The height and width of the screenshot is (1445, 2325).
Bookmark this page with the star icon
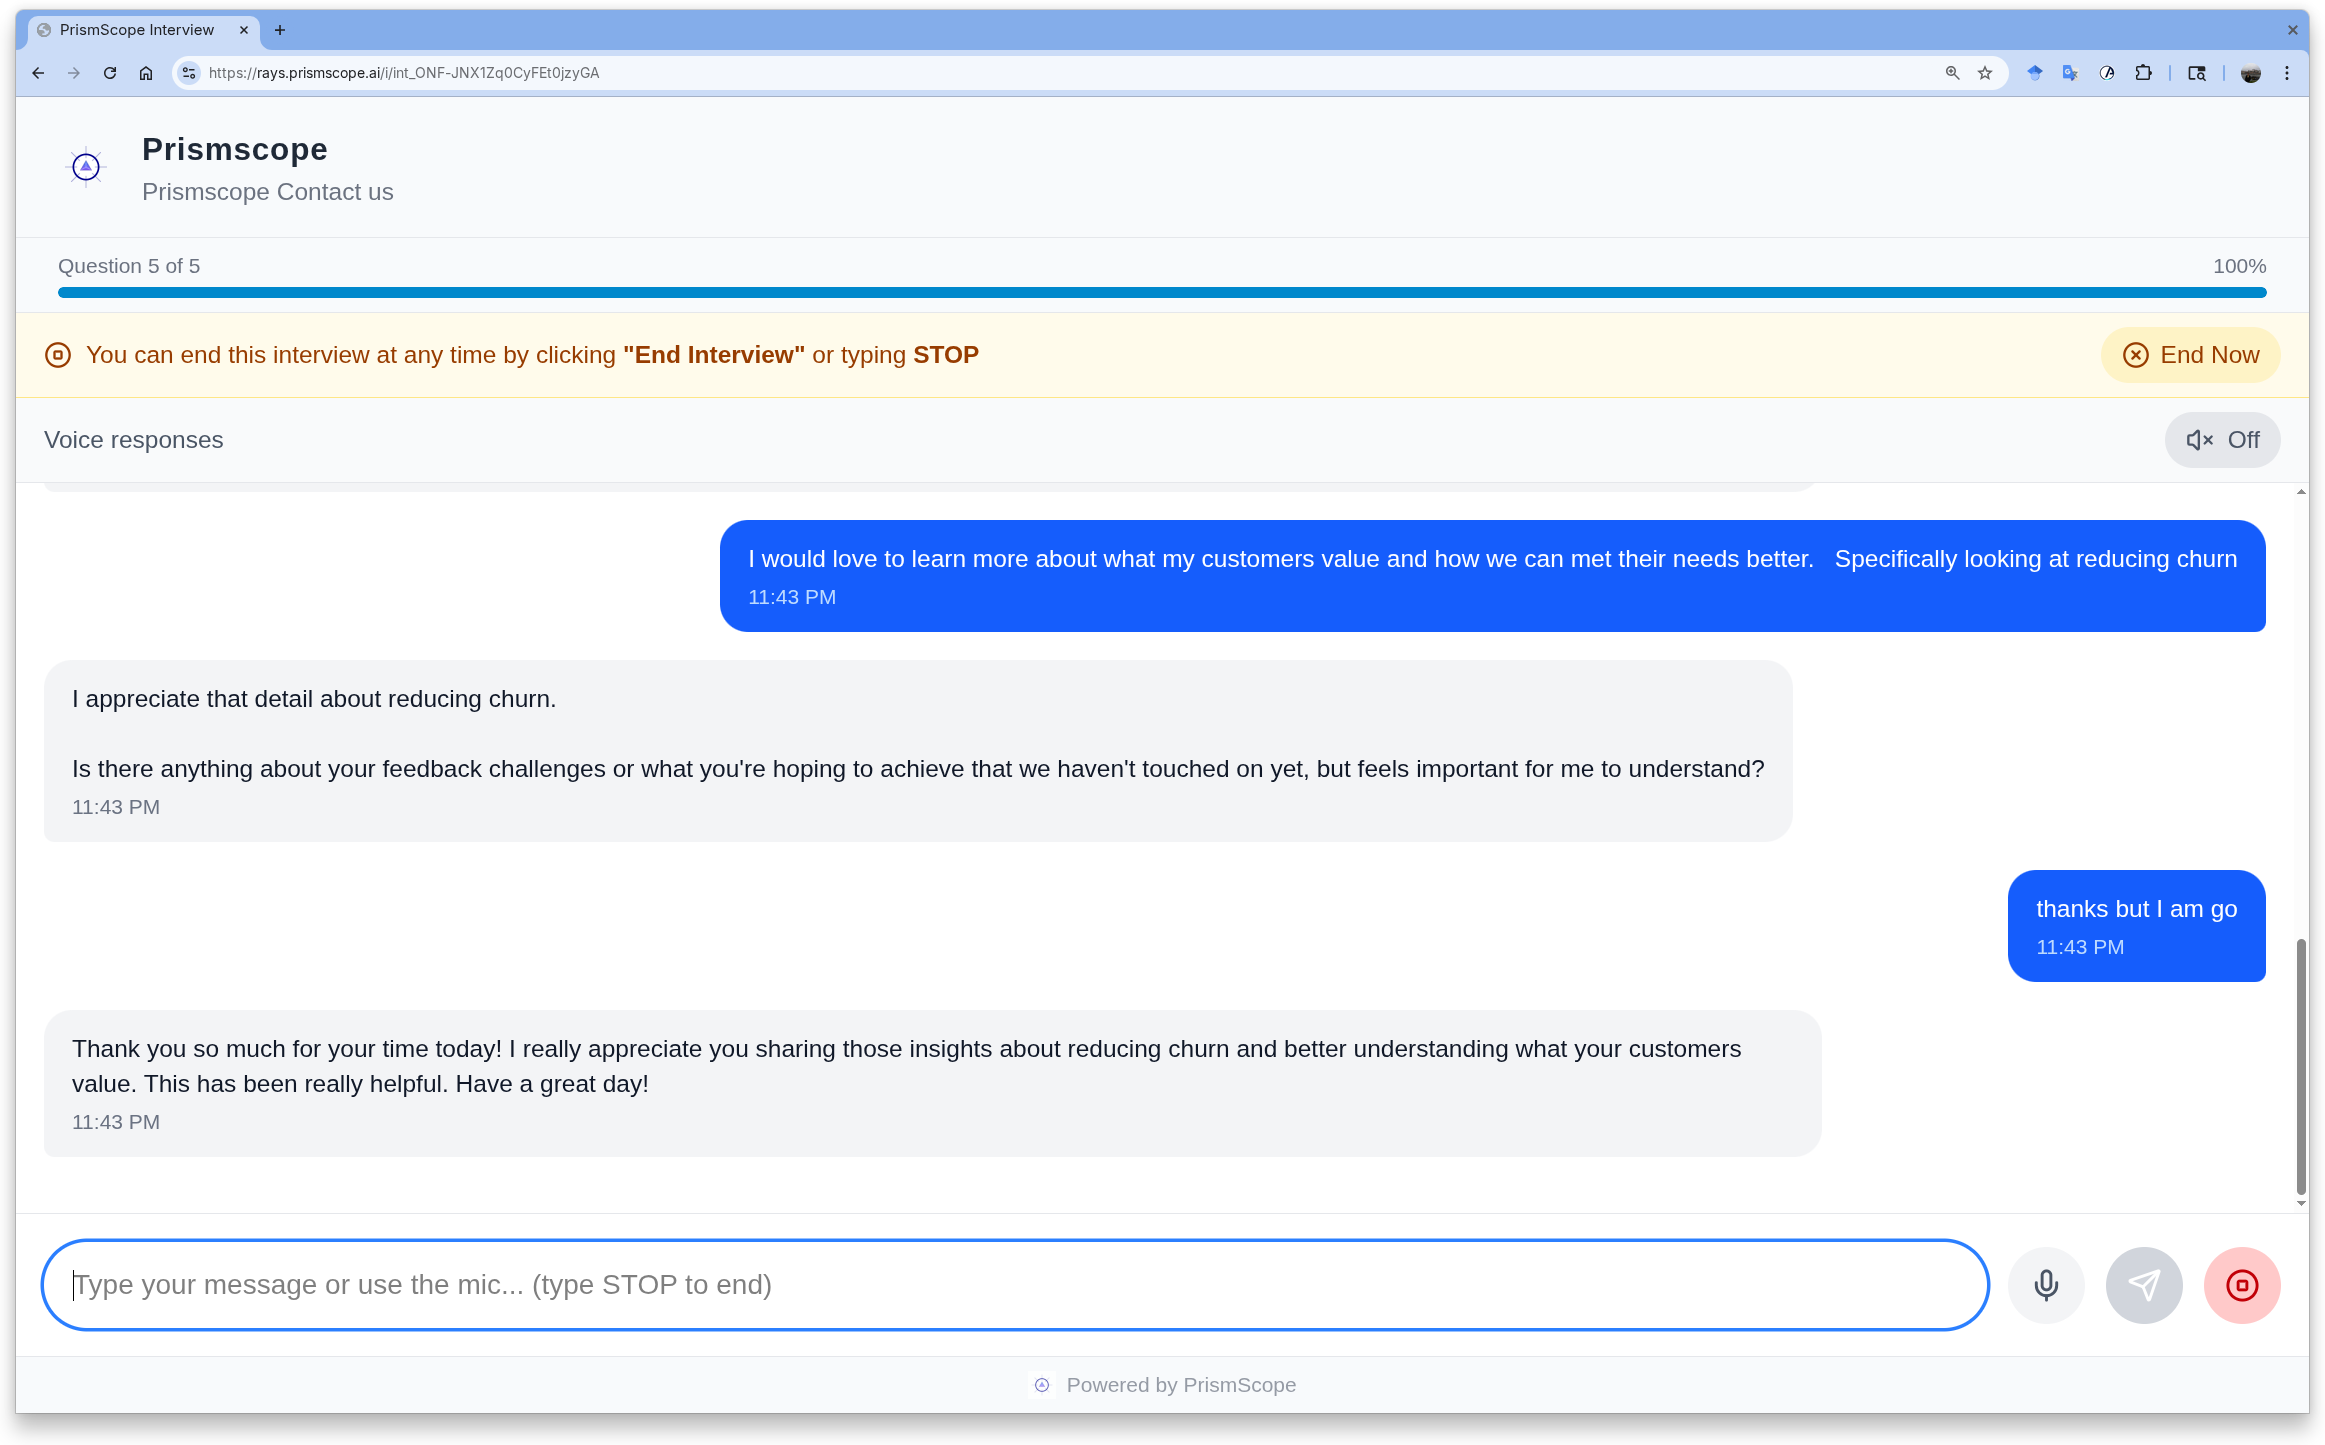[1986, 73]
